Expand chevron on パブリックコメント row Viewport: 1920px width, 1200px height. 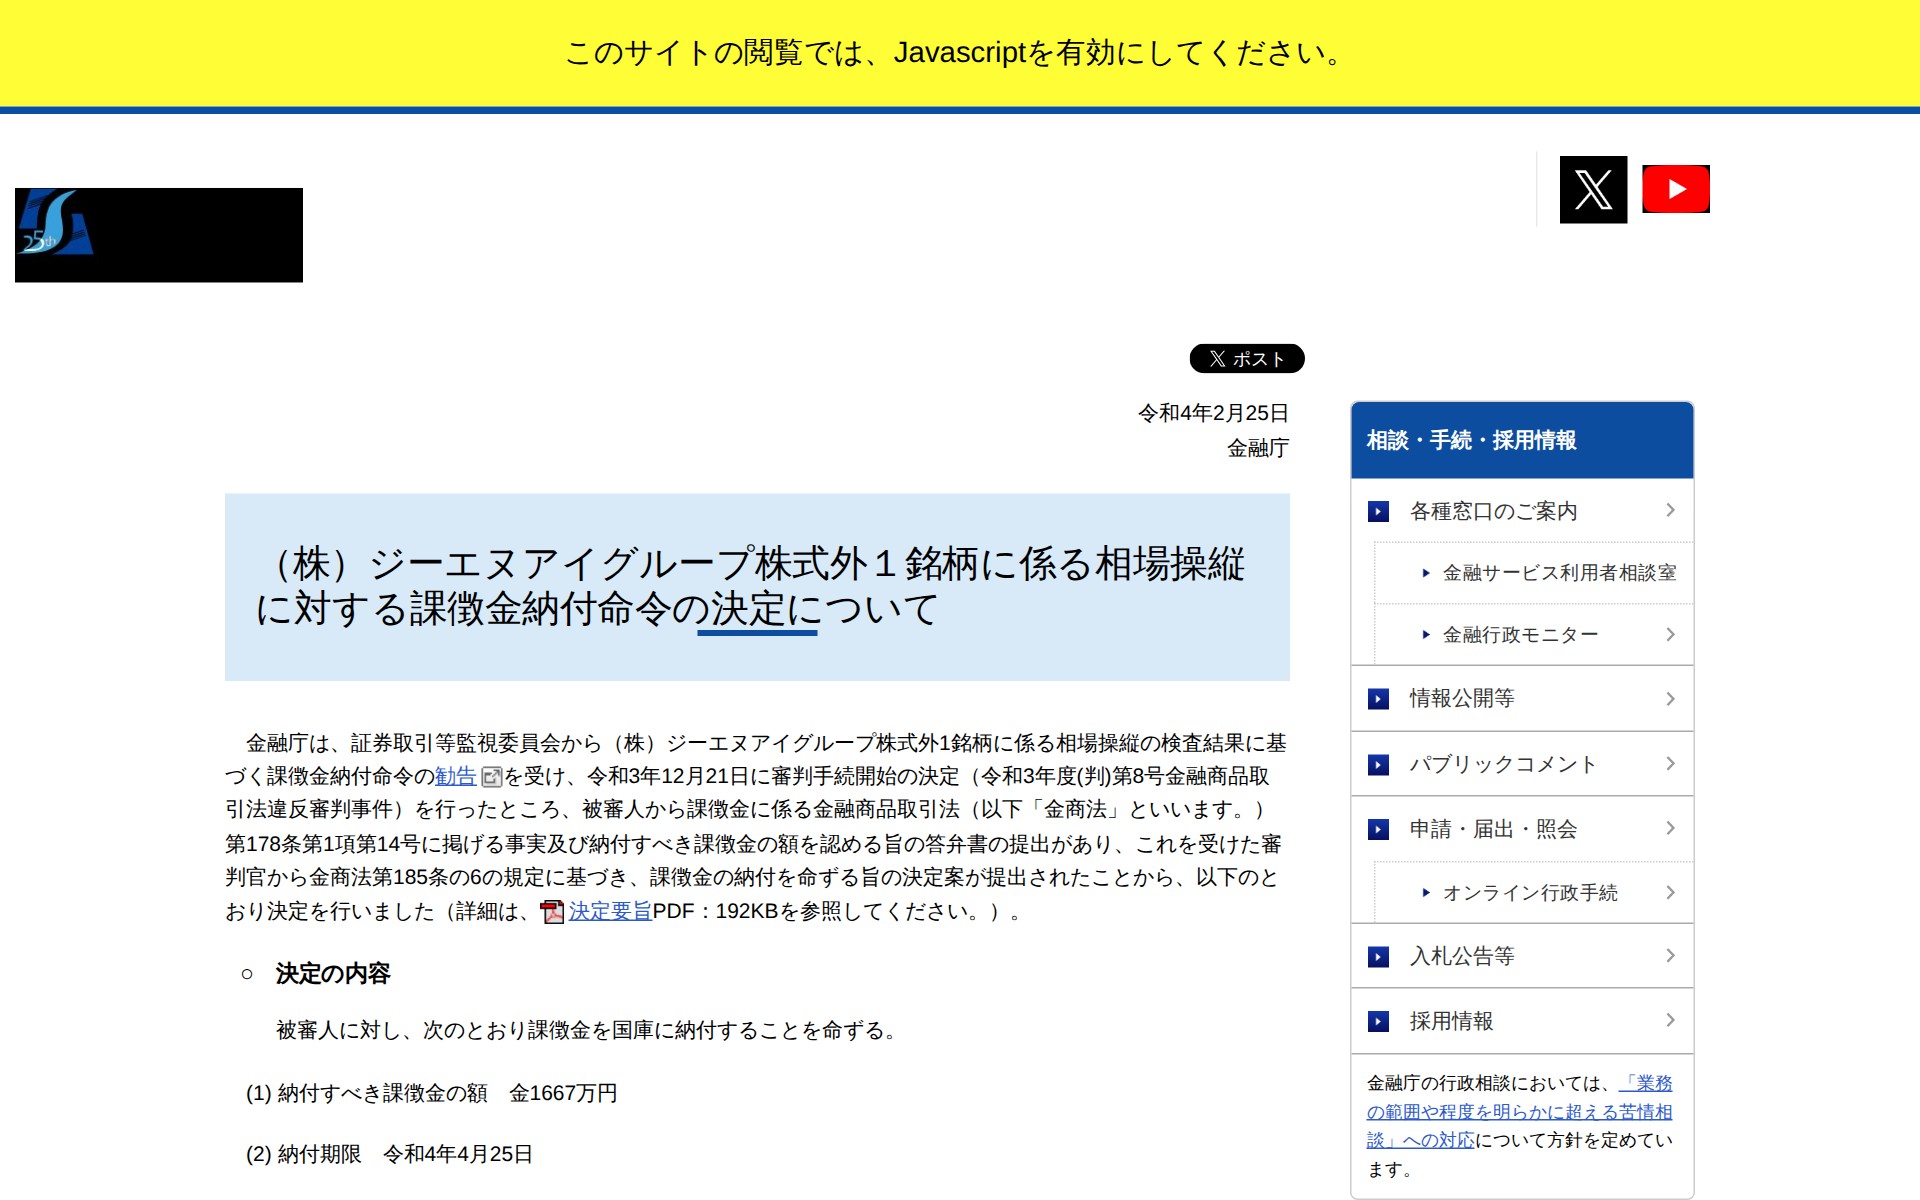point(1670,764)
